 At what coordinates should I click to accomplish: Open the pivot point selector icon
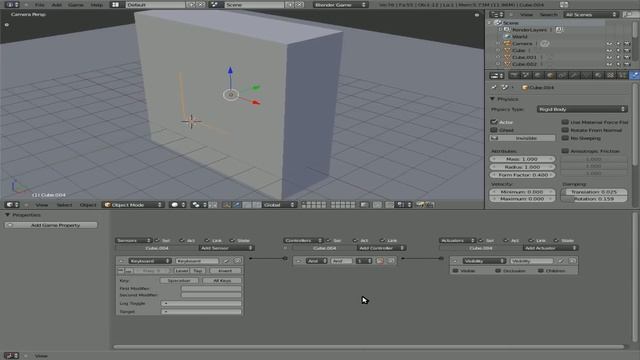(x=199, y=204)
